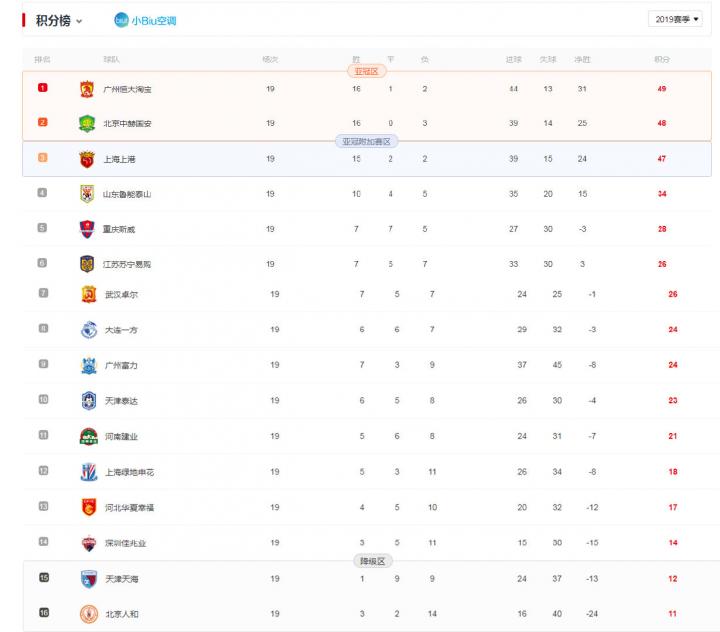Image resolution: width=720 pixels, height=632 pixels.
Task: Click the 大连一方 team logo
Action: click(88, 330)
